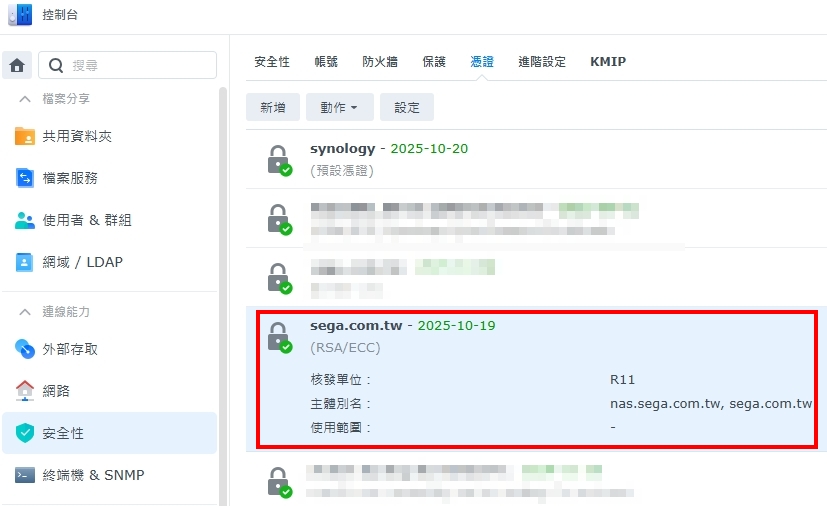The height and width of the screenshot is (506, 827).
Task: Switch to the 防火牆 tab
Action: (380, 62)
